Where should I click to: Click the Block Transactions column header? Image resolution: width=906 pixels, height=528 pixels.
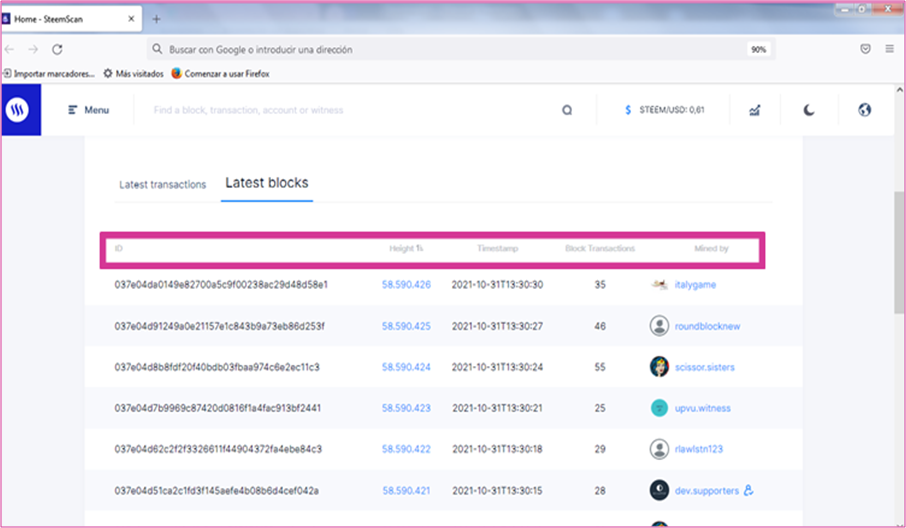[x=600, y=248]
